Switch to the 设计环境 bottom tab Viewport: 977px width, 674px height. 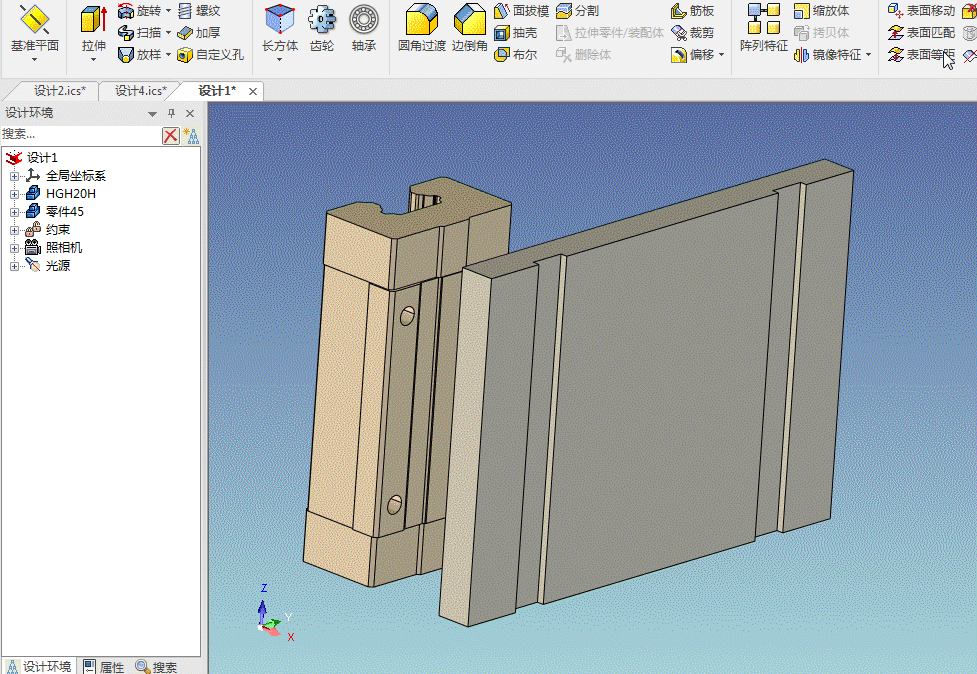(x=39, y=667)
